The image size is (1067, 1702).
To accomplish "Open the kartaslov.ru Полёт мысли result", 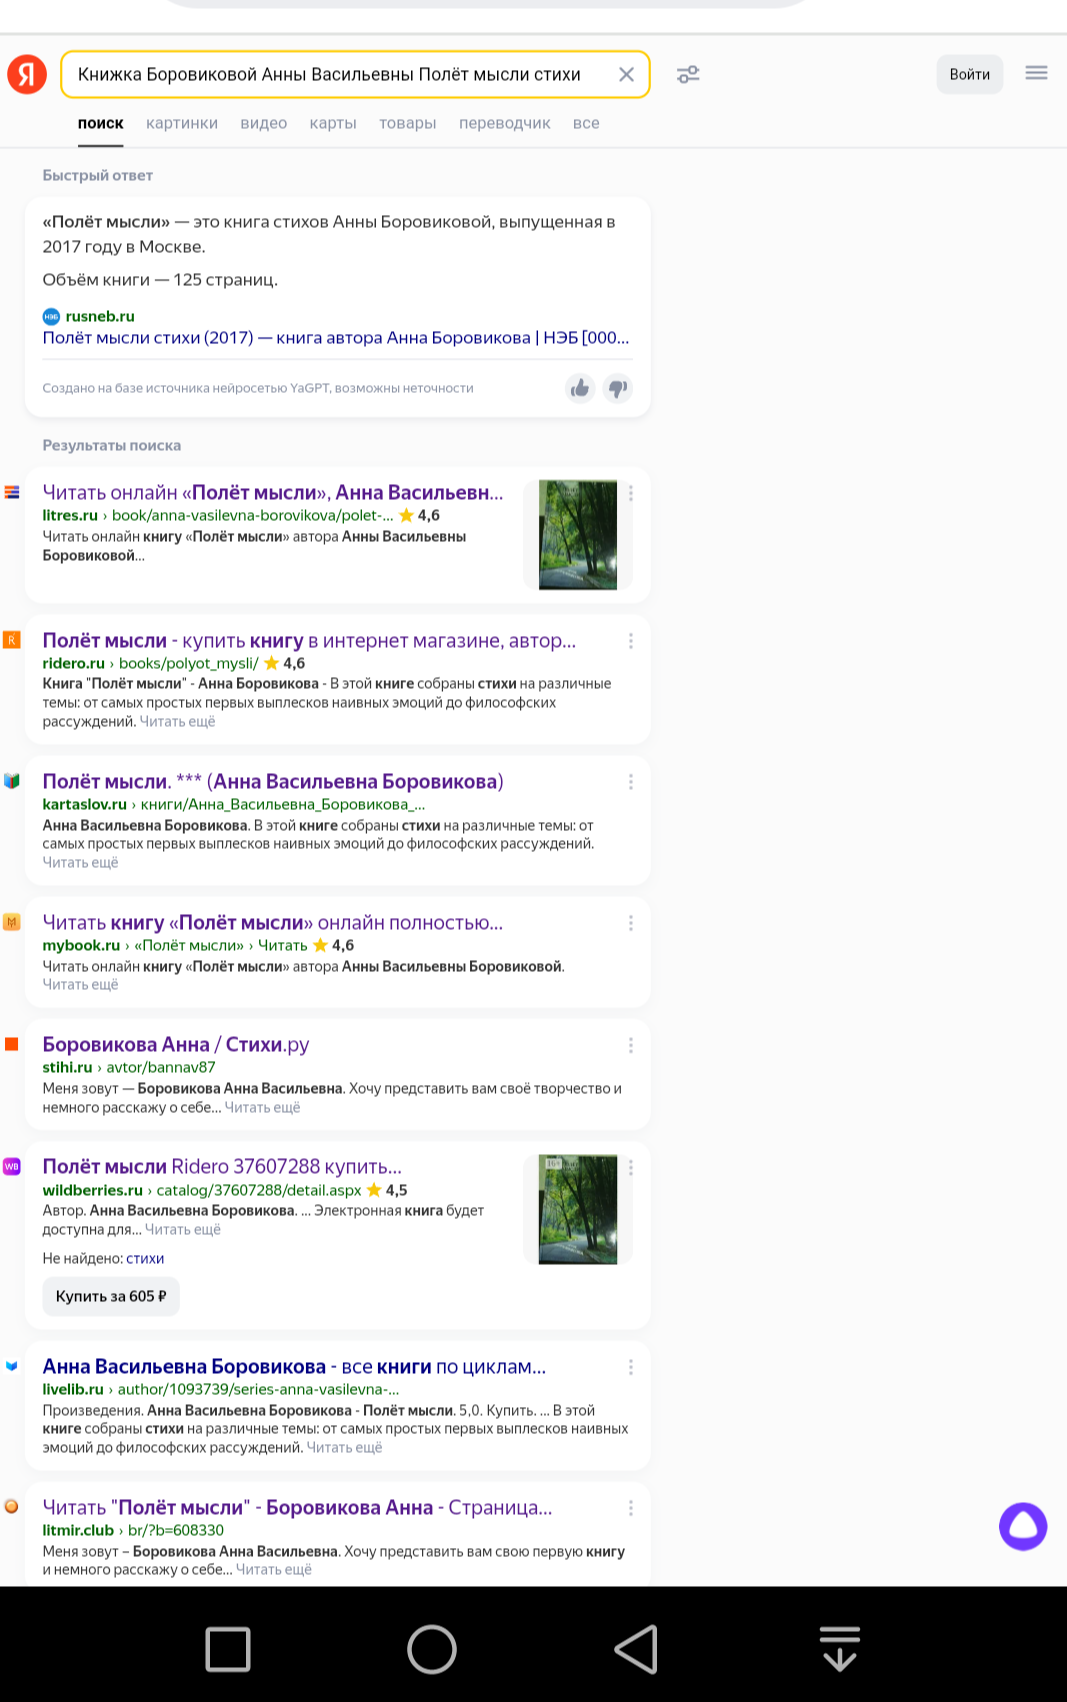I will 273,781.
